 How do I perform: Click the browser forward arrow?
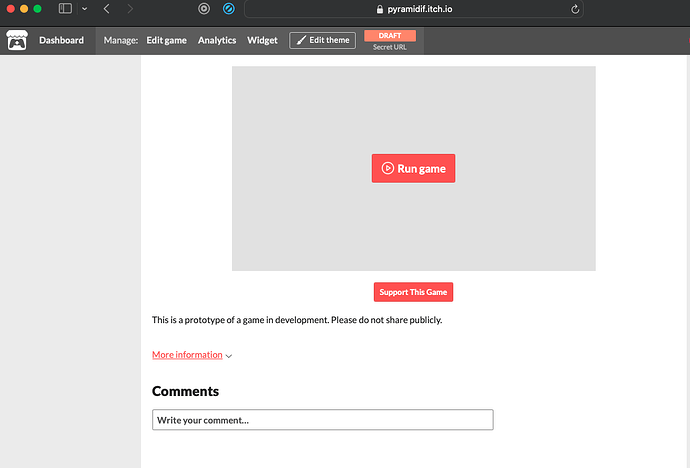(x=130, y=9)
